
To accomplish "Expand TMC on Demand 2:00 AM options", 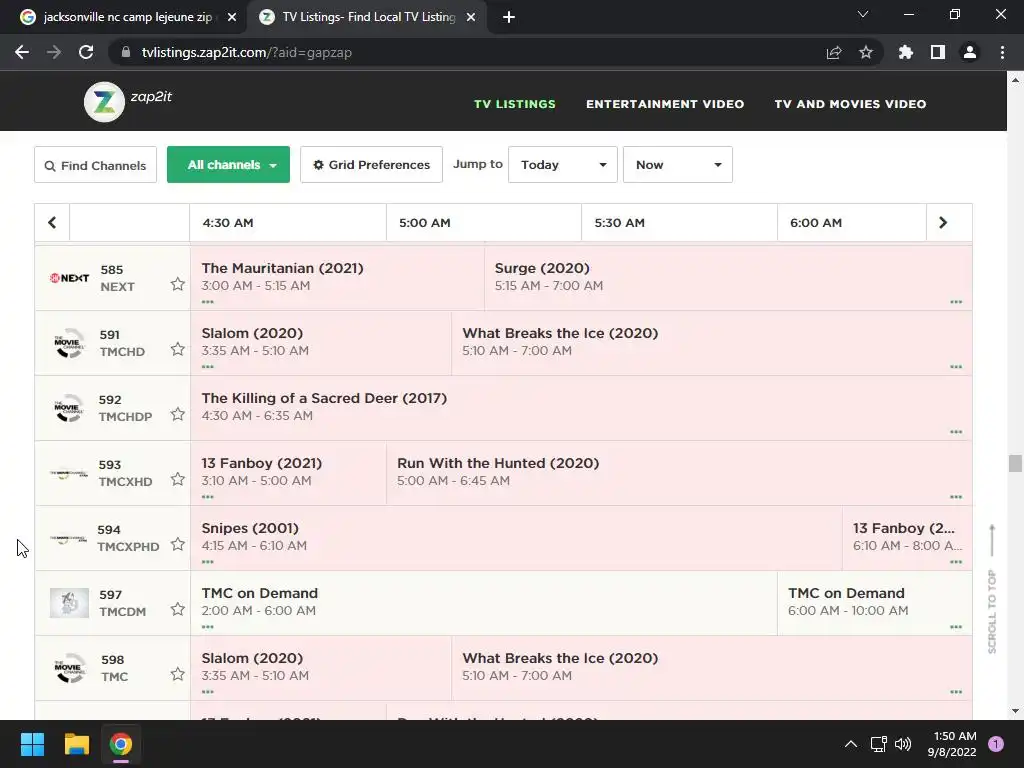I will (x=208, y=627).
